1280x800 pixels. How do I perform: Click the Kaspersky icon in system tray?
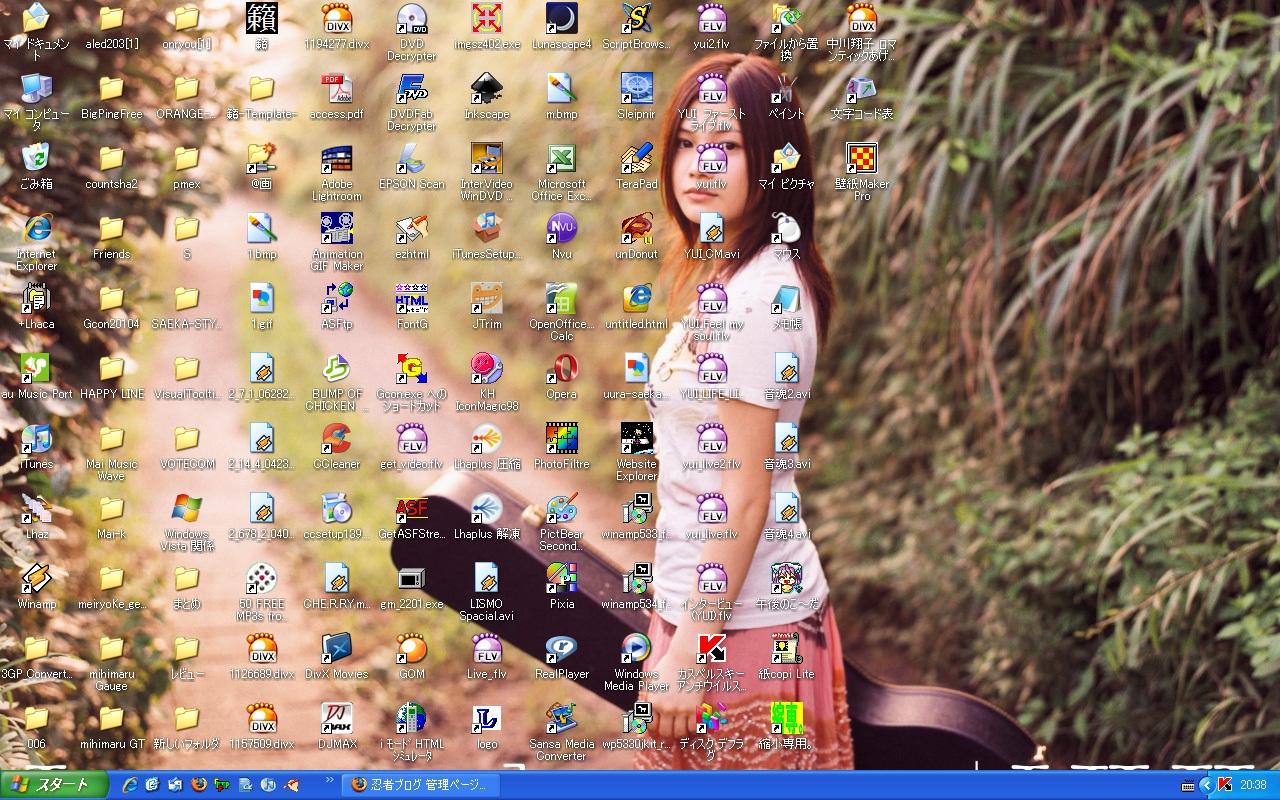(x=1224, y=785)
